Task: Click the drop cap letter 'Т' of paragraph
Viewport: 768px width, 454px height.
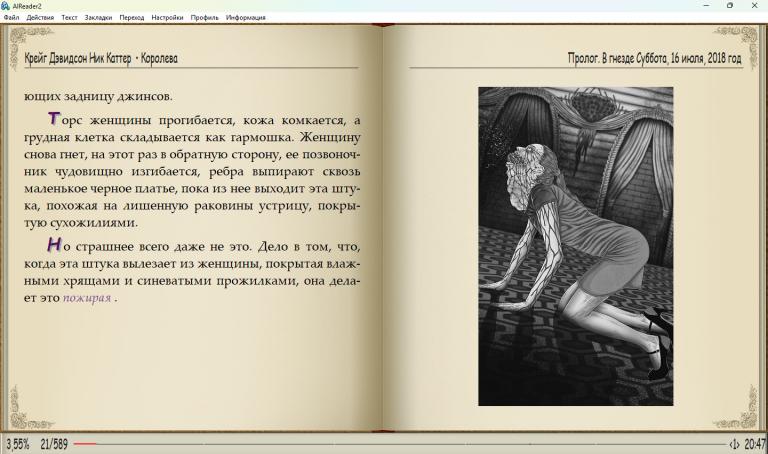Action: tap(54, 118)
